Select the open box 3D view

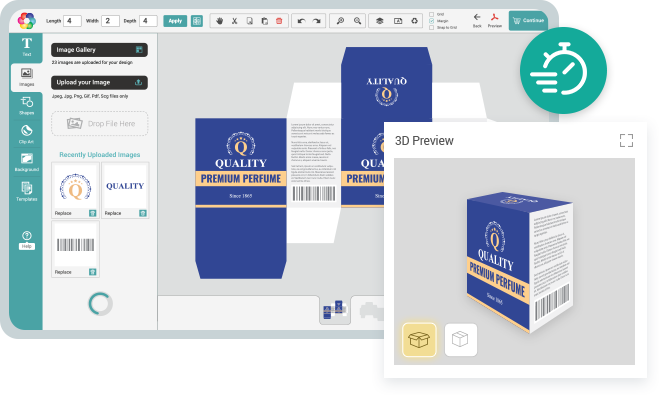(419, 340)
